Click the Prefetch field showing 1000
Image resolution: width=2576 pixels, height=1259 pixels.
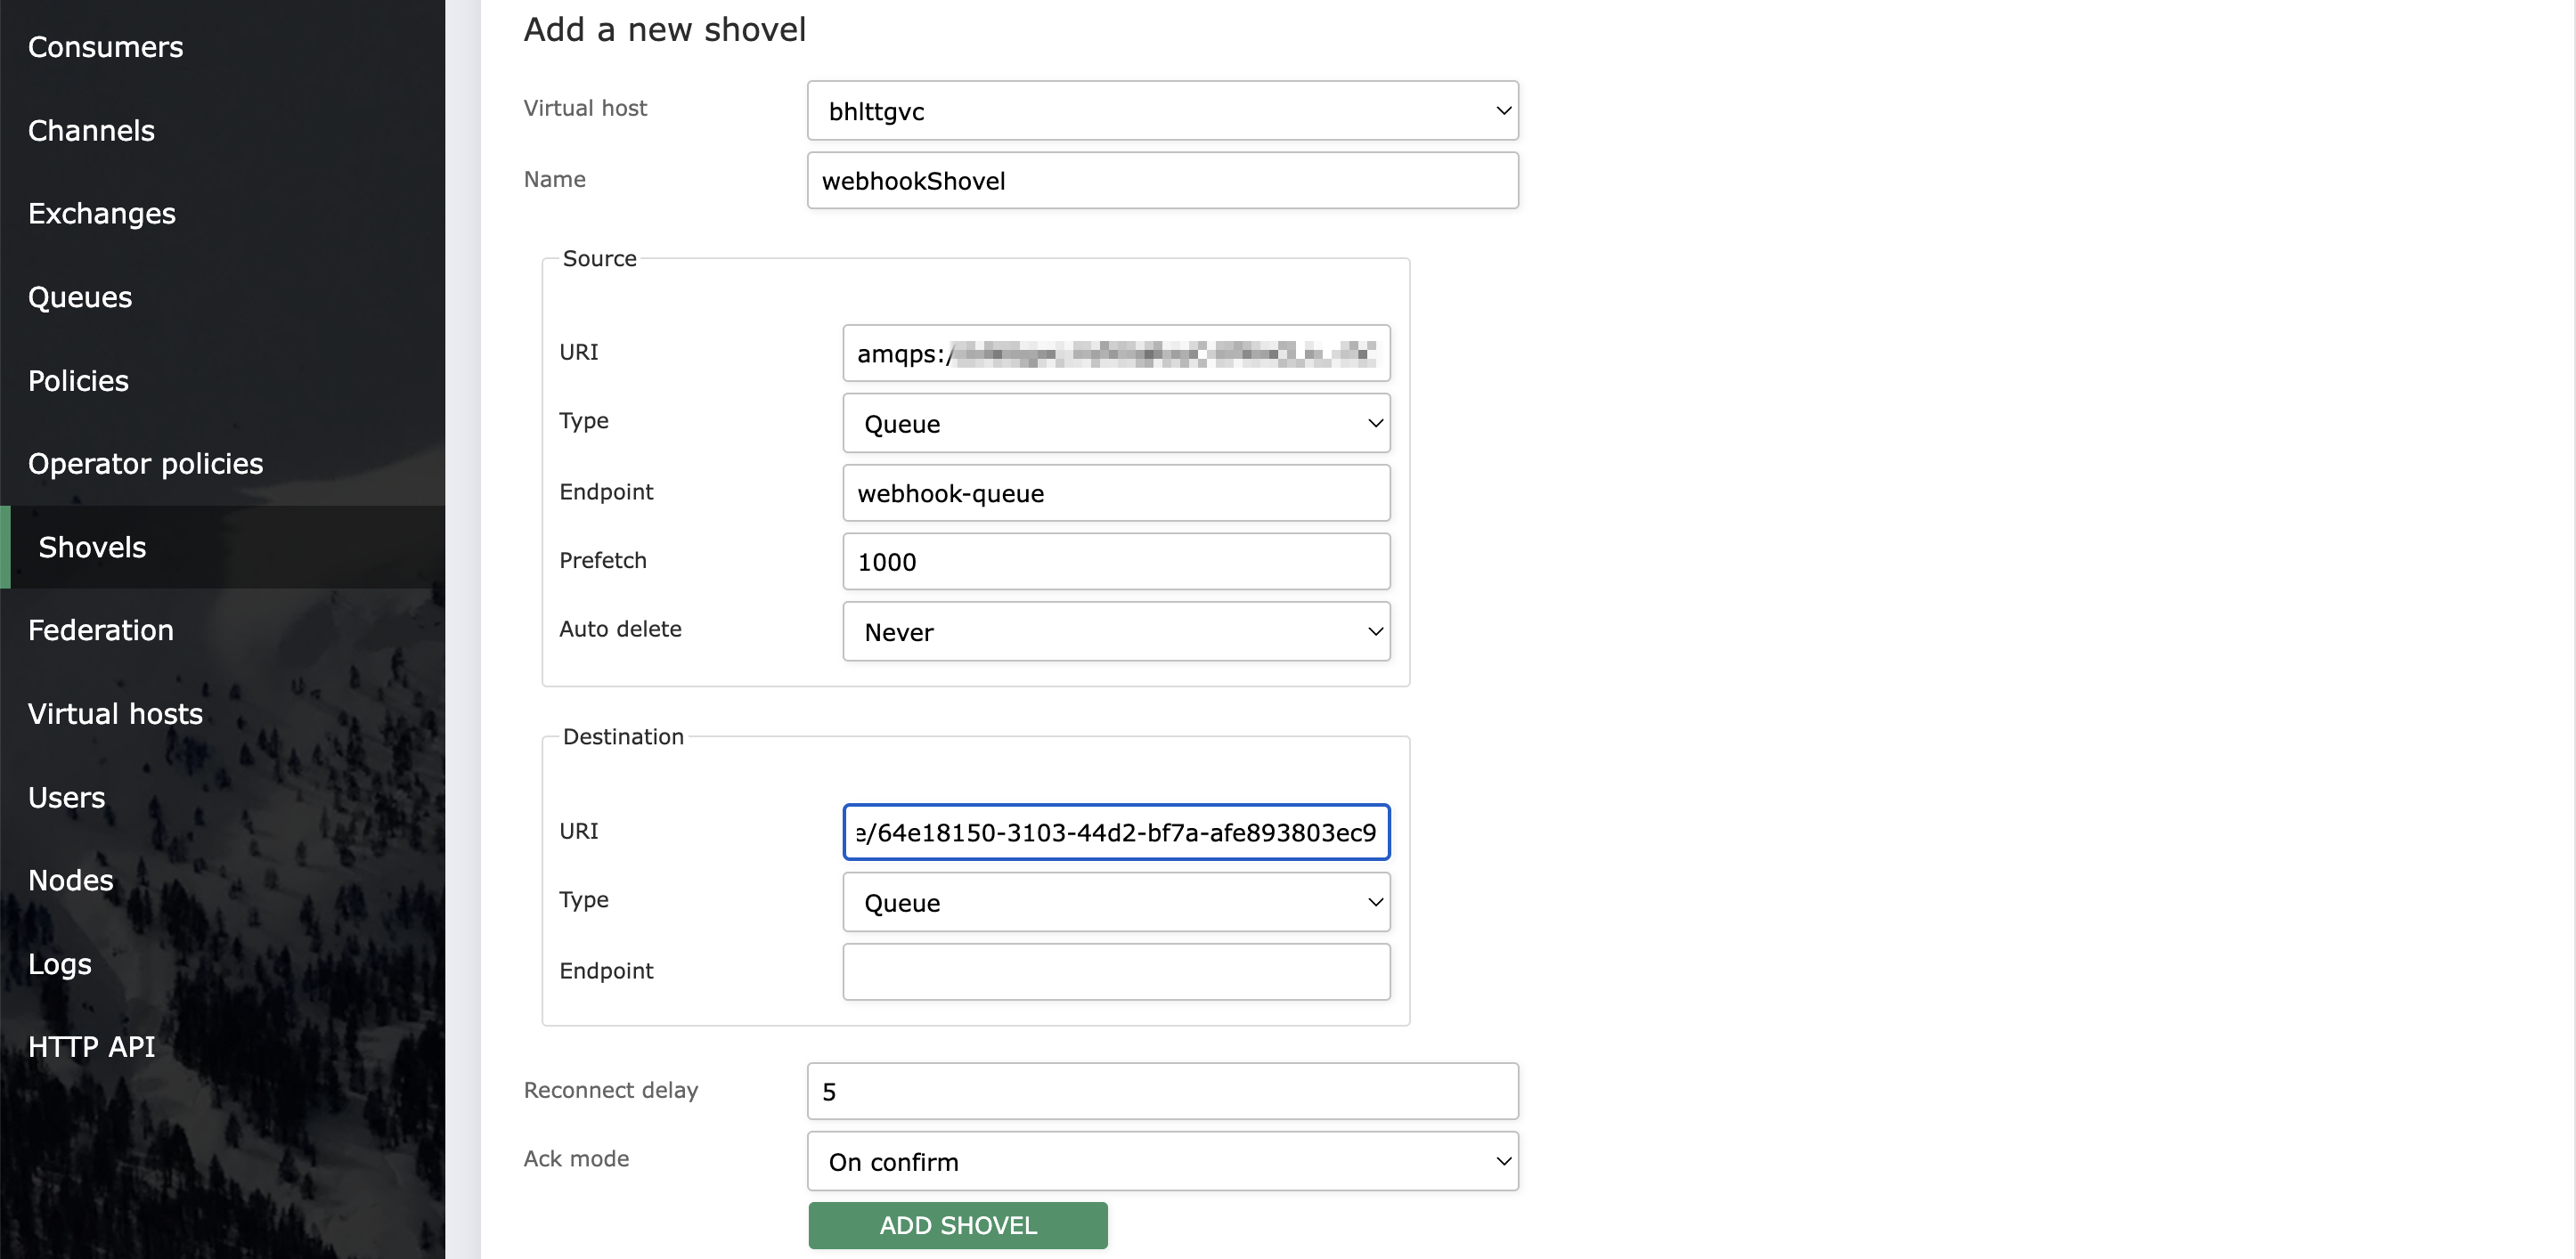pyautogui.click(x=1116, y=561)
